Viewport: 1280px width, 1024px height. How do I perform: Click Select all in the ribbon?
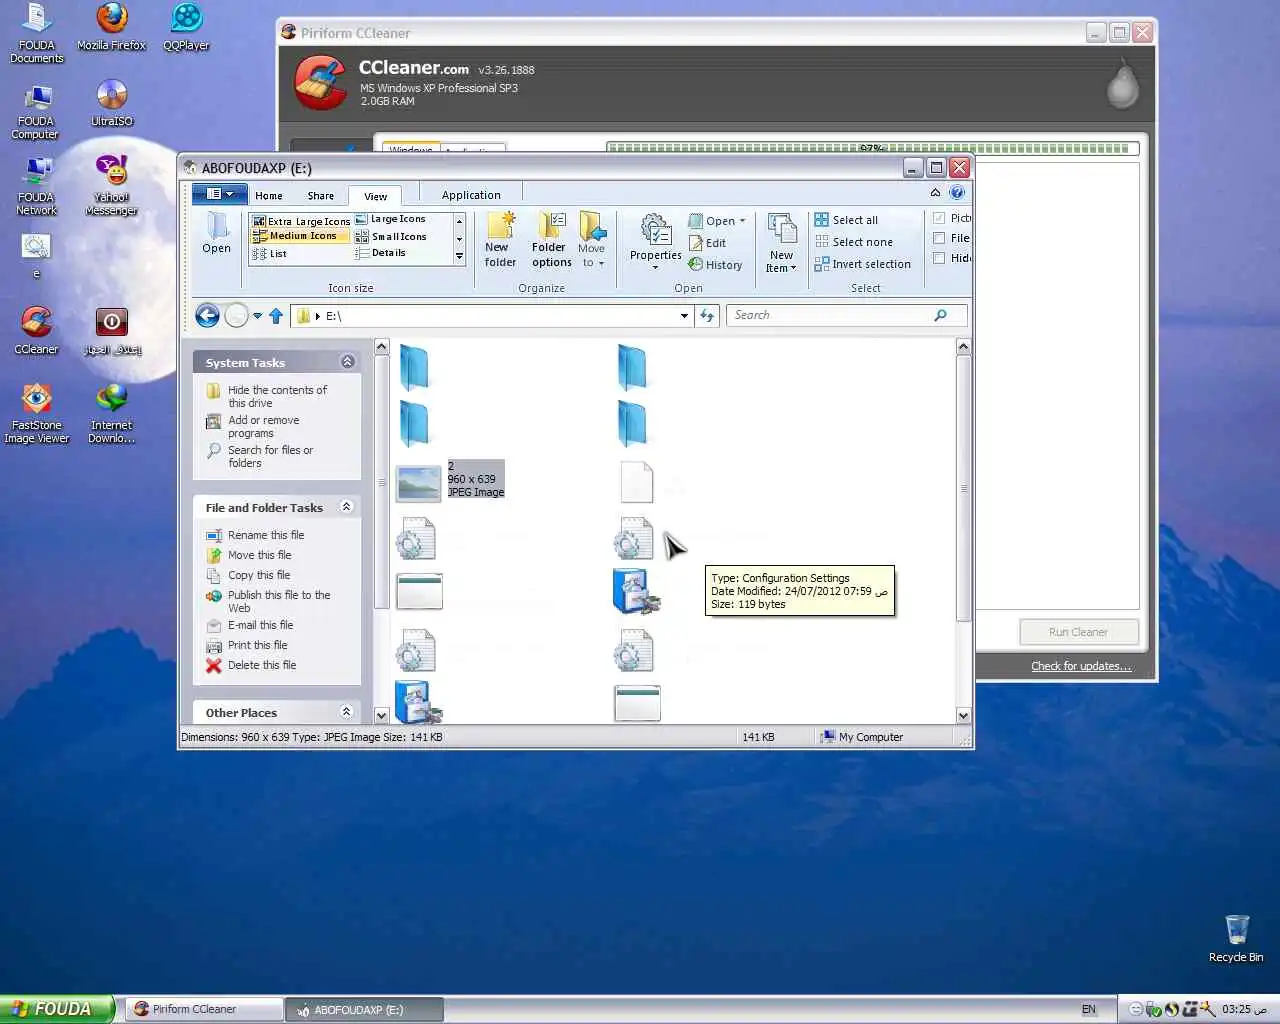[x=846, y=220]
